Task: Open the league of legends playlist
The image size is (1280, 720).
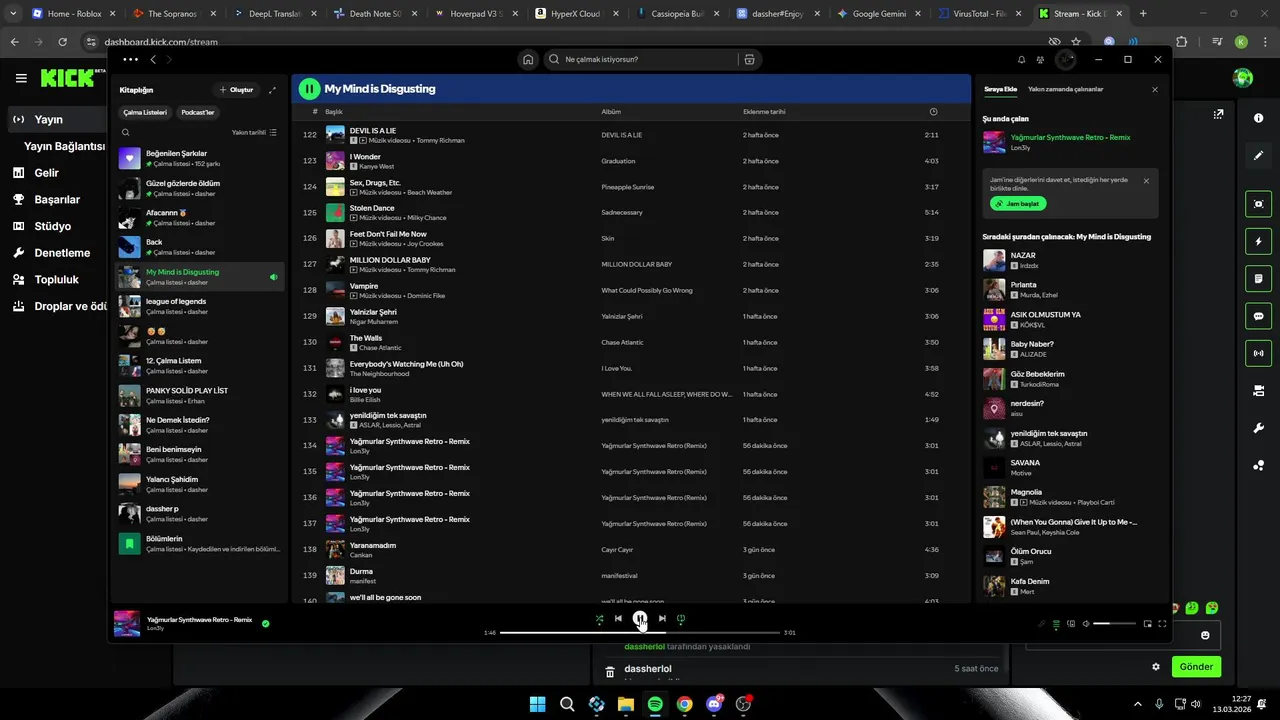Action: tap(200, 306)
